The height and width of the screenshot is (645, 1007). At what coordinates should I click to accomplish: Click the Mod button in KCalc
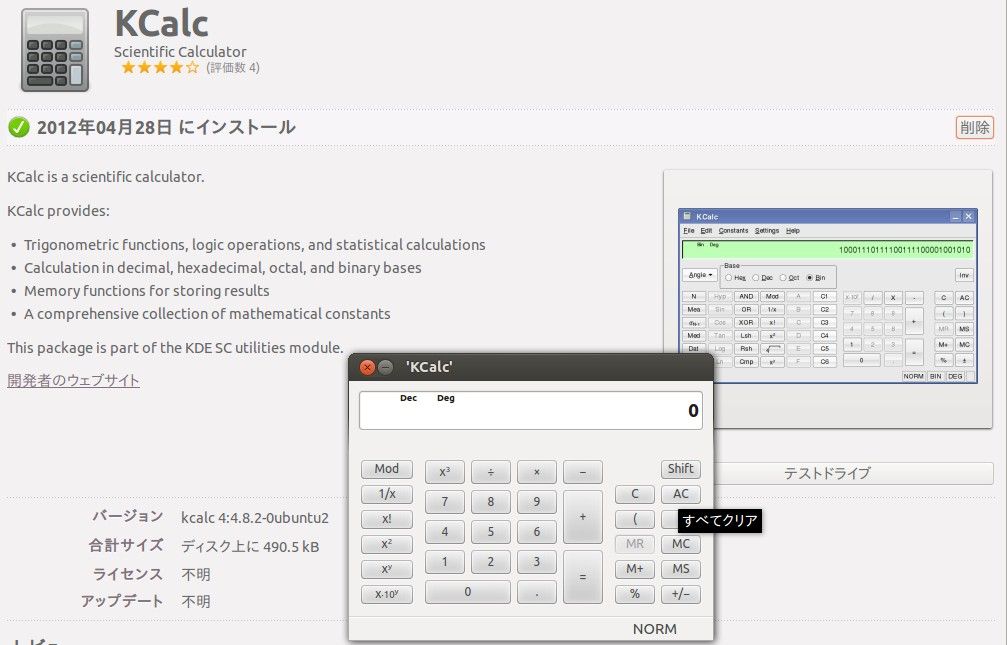387,469
